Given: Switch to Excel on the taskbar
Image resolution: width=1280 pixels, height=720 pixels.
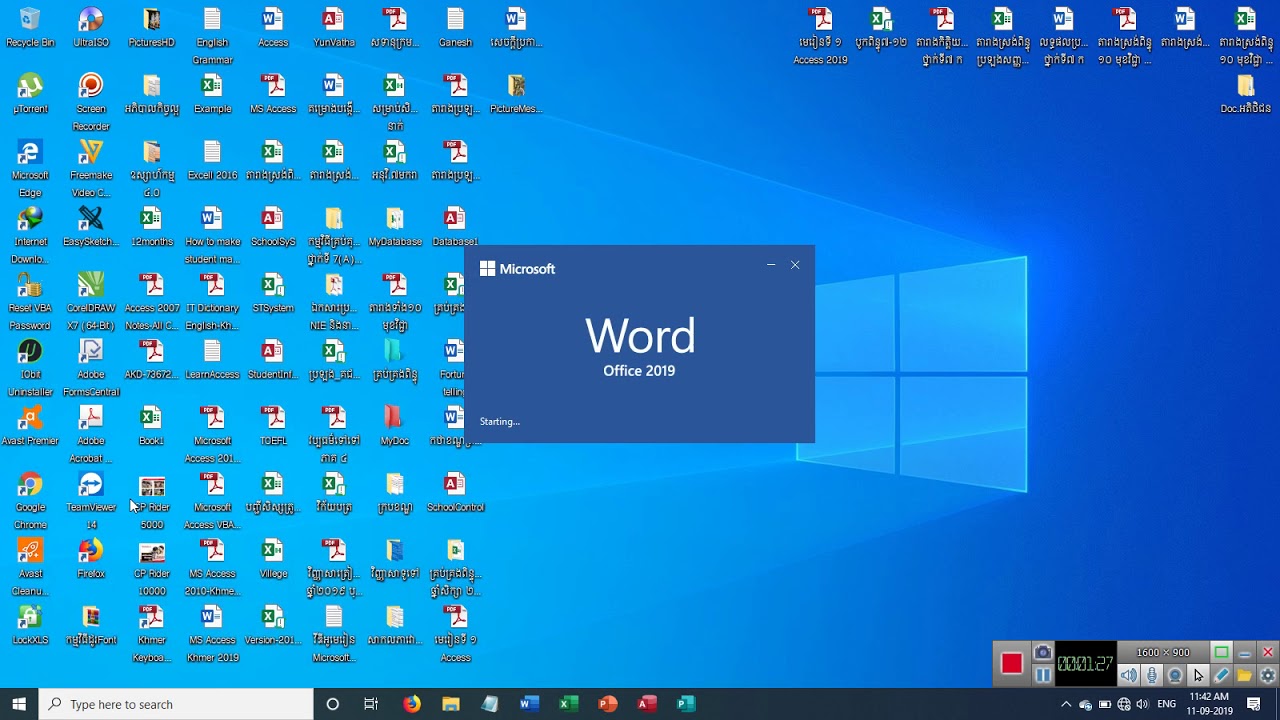Looking at the screenshot, I should 568,704.
